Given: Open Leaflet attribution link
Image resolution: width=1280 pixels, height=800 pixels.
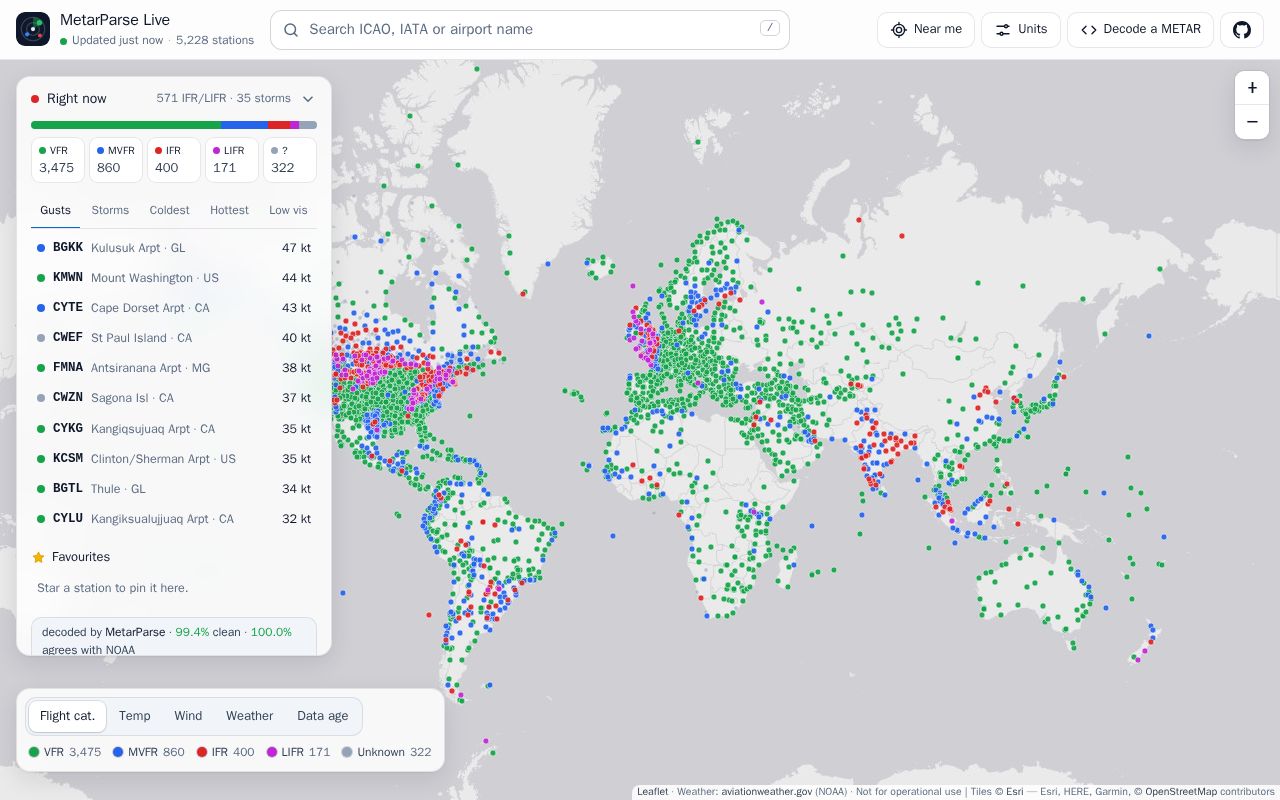Looking at the screenshot, I should click(652, 792).
